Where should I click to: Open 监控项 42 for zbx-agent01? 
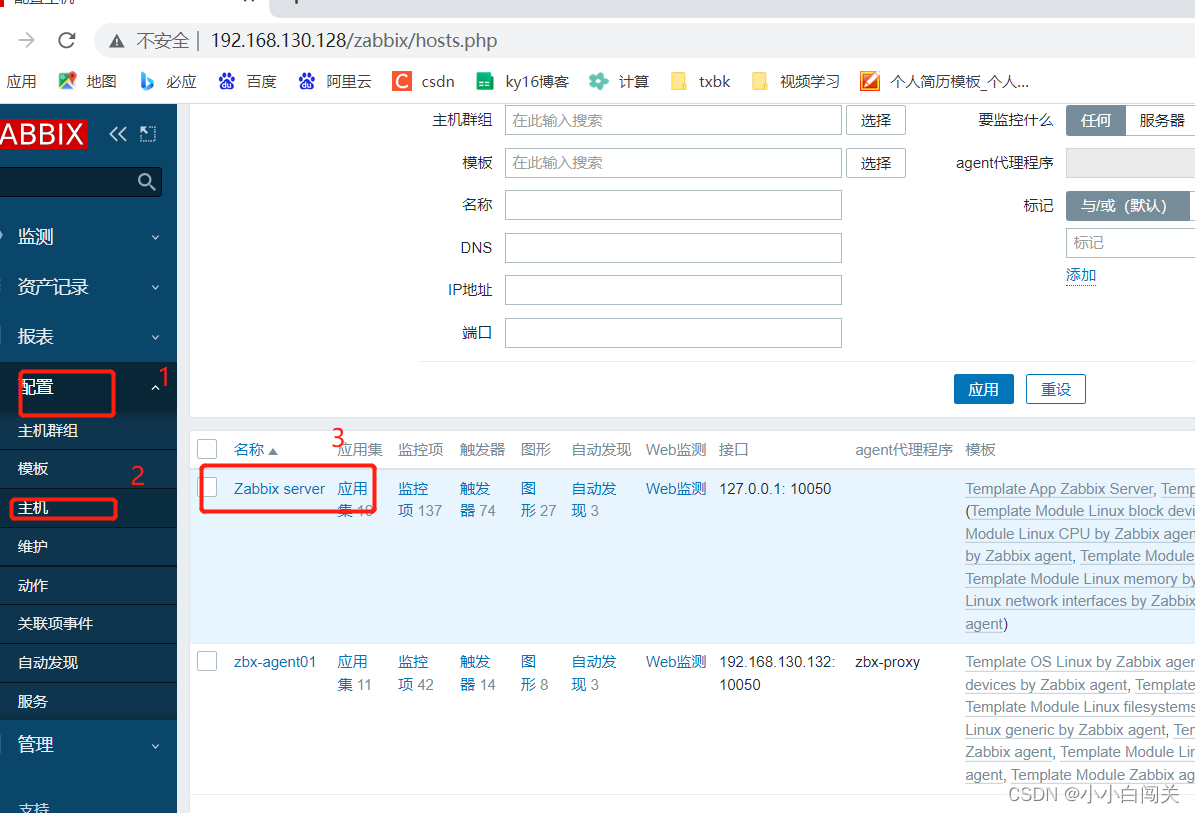[415, 673]
